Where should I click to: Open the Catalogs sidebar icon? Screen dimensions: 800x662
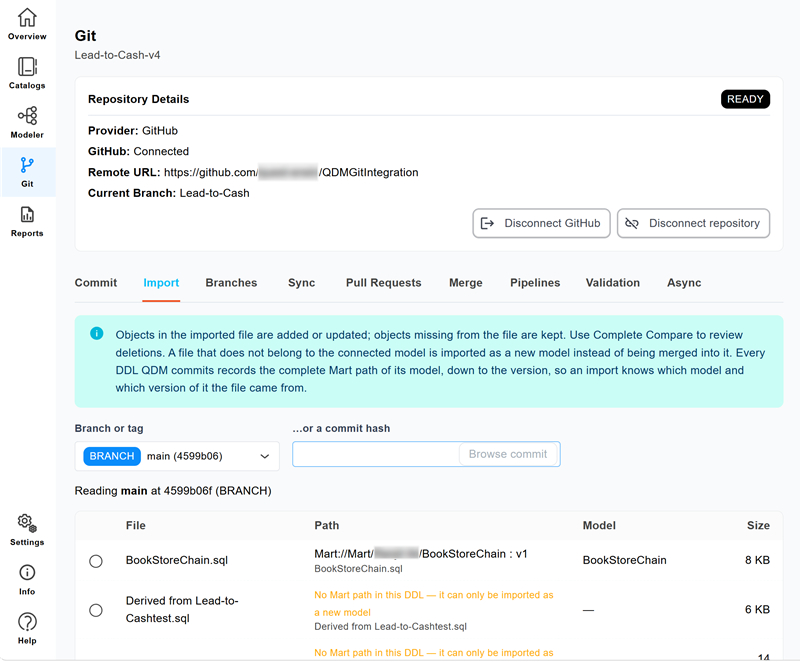(27, 67)
